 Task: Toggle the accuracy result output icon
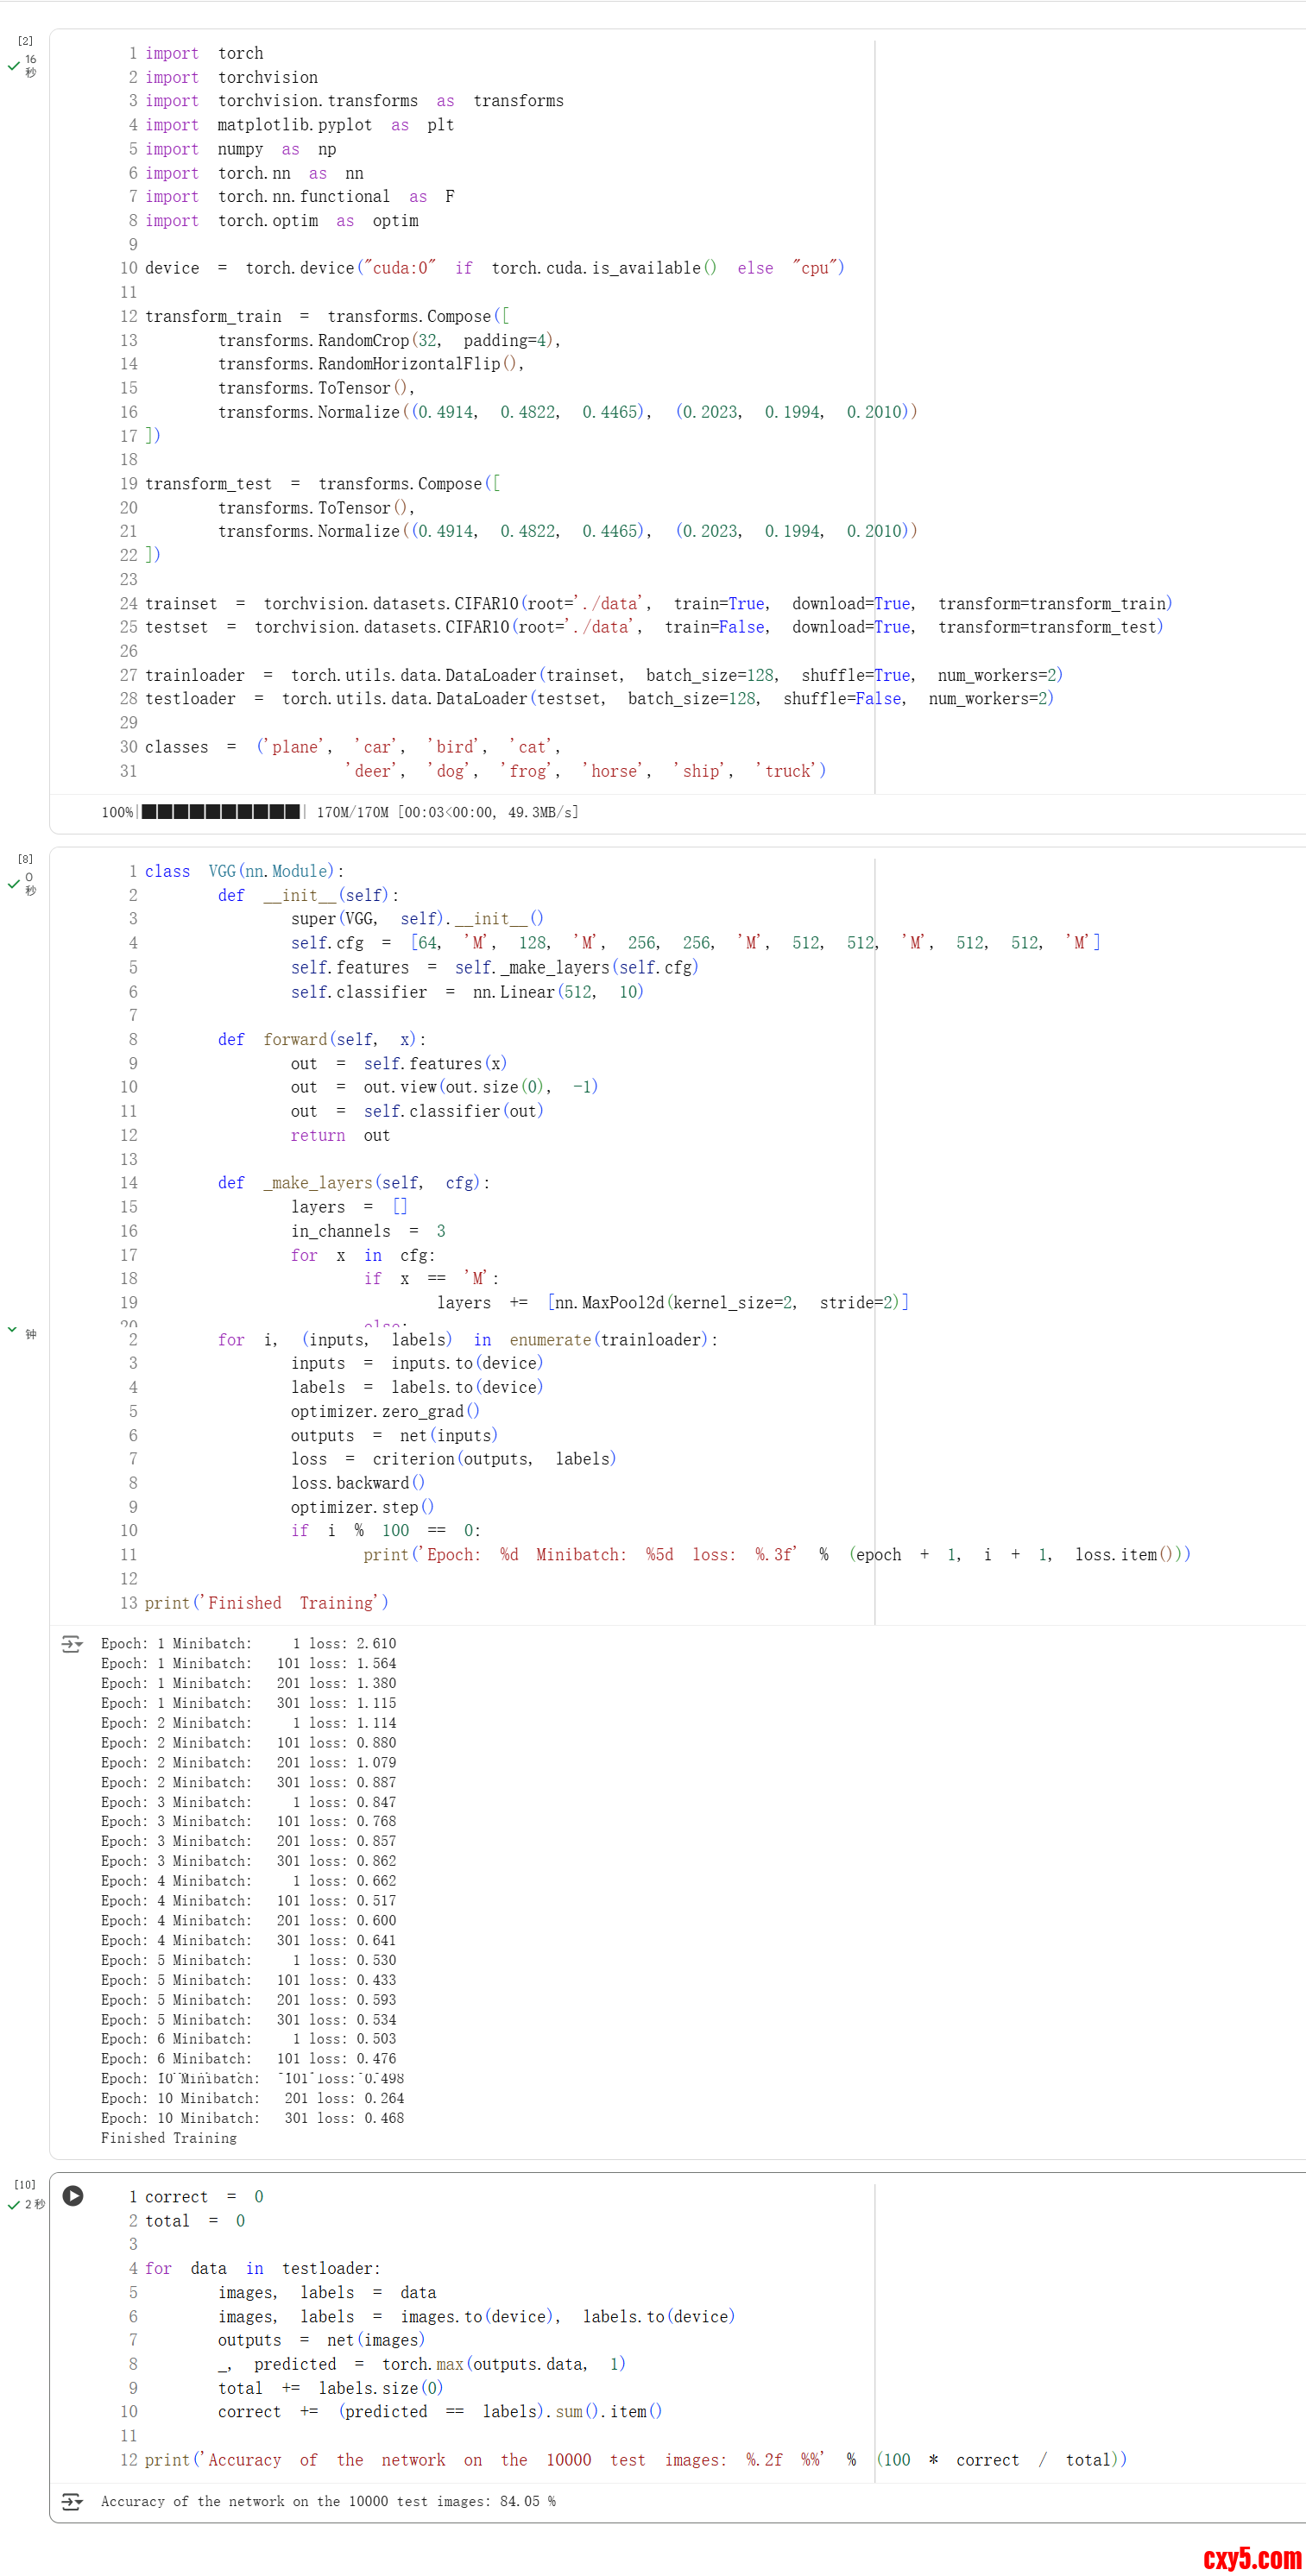pos(72,2500)
